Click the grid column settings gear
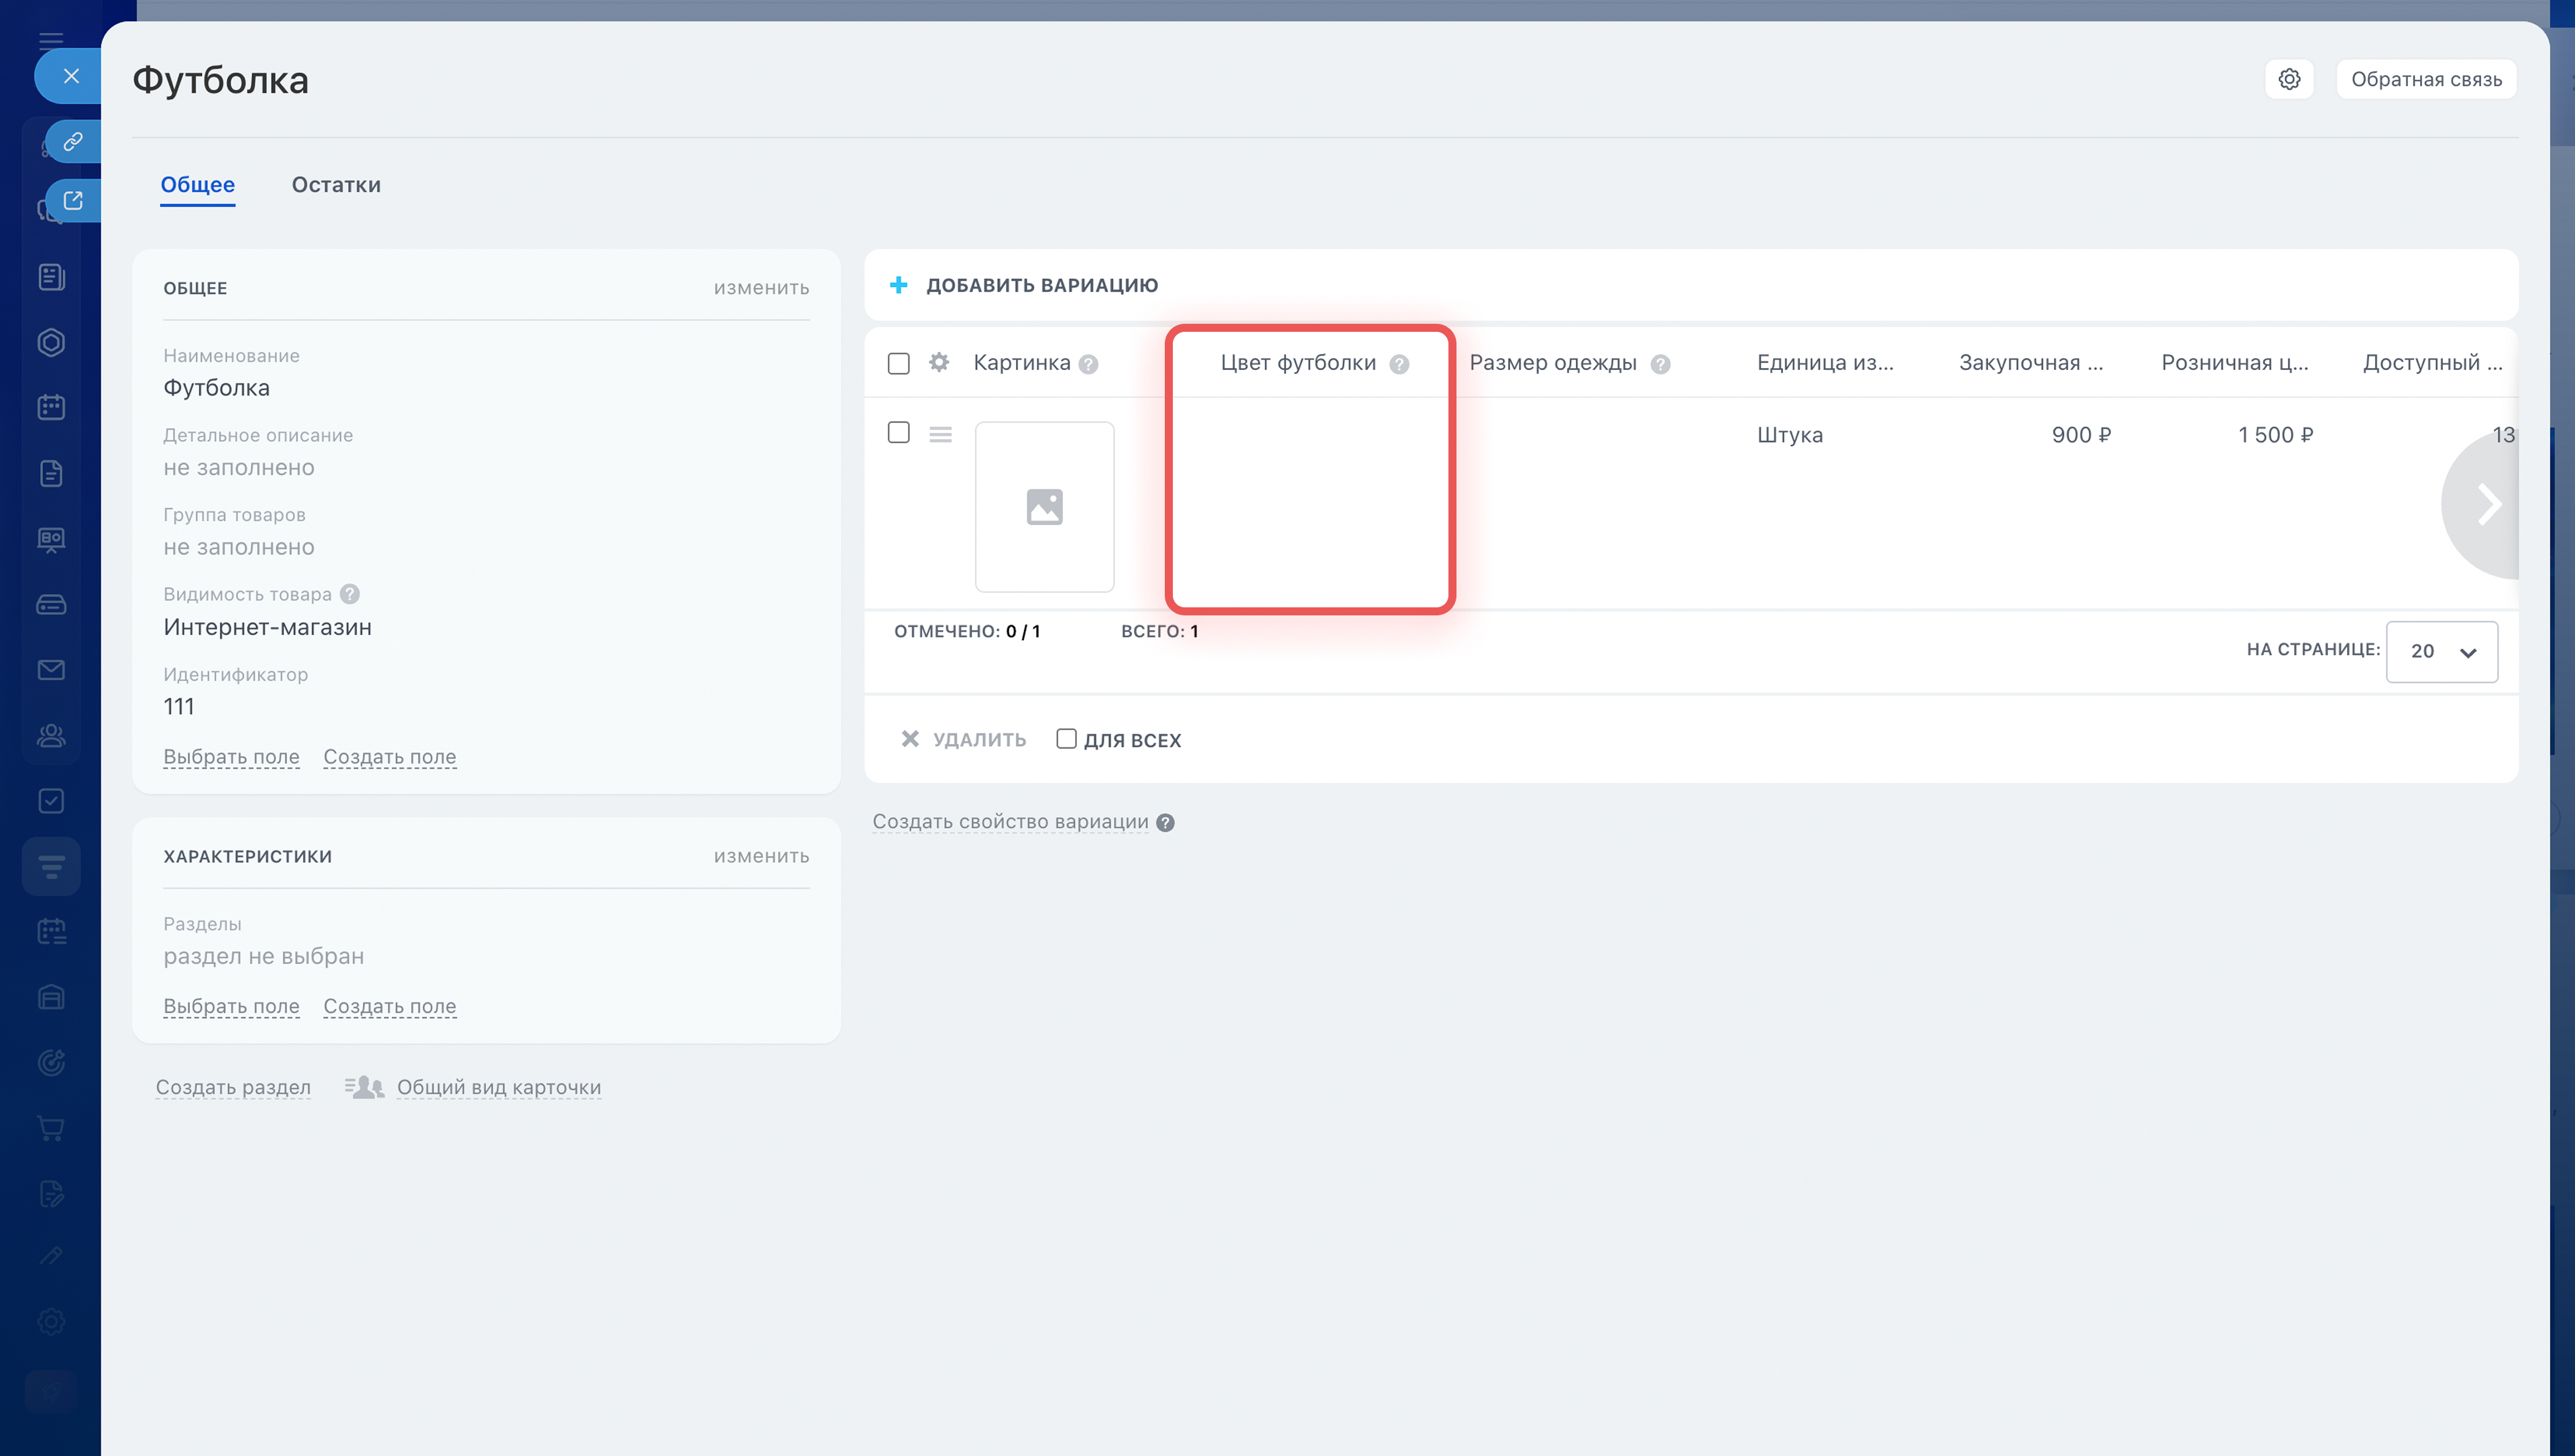The height and width of the screenshot is (1456, 2575). pyautogui.click(x=938, y=362)
